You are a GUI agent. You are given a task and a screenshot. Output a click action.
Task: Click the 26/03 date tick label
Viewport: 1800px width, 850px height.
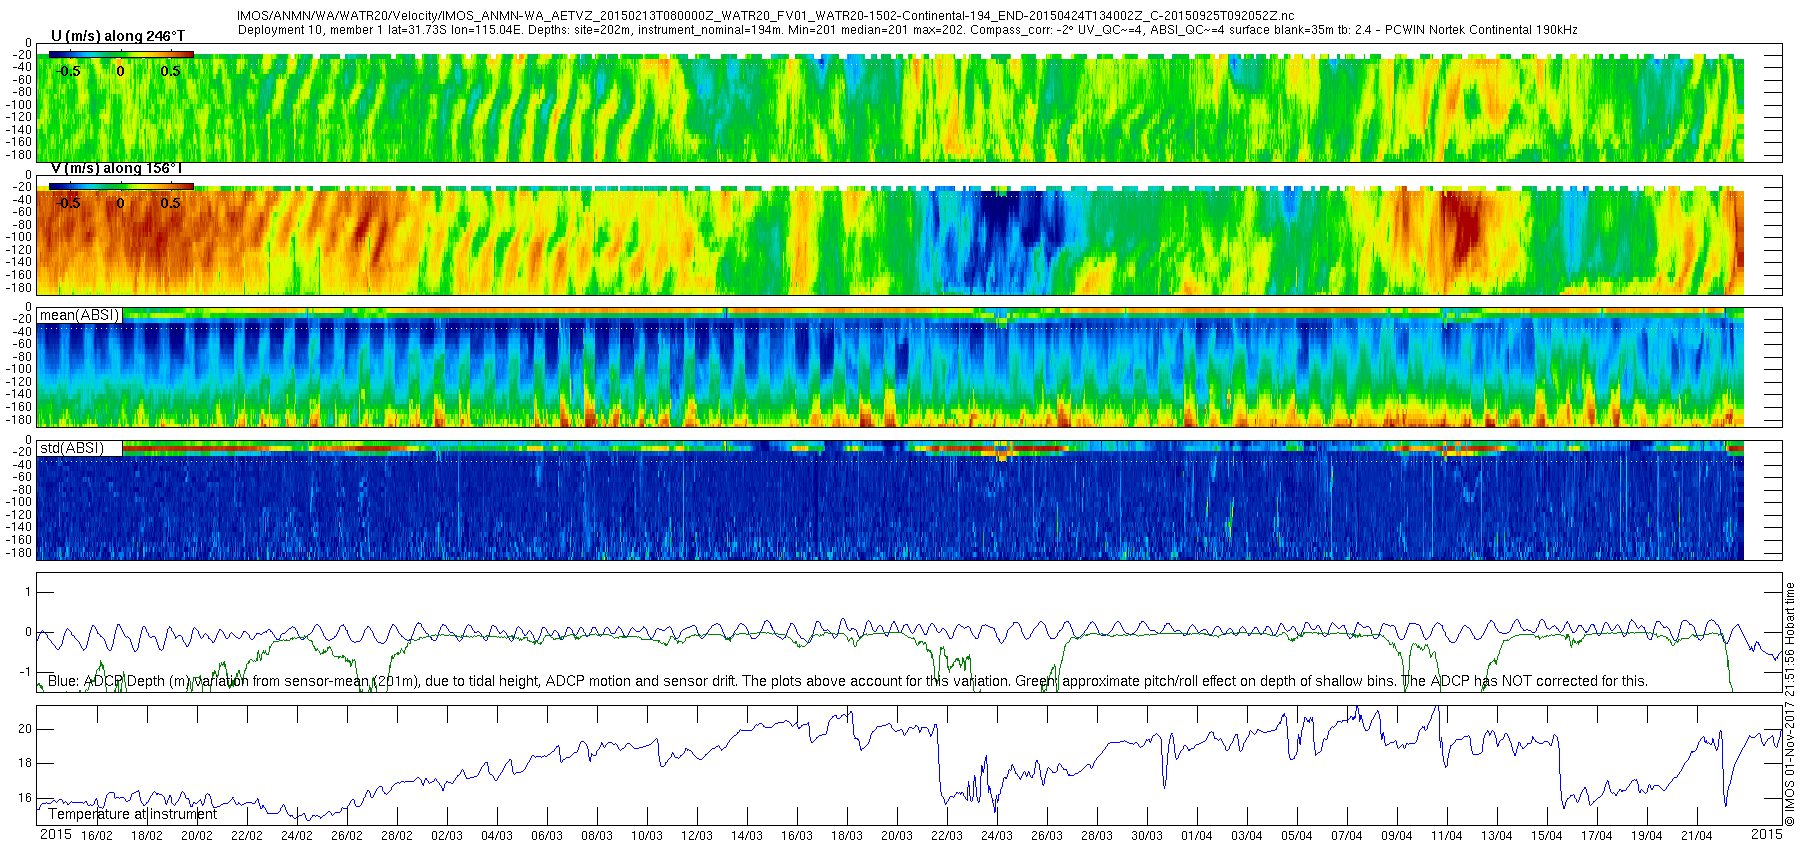[x=1047, y=836]
